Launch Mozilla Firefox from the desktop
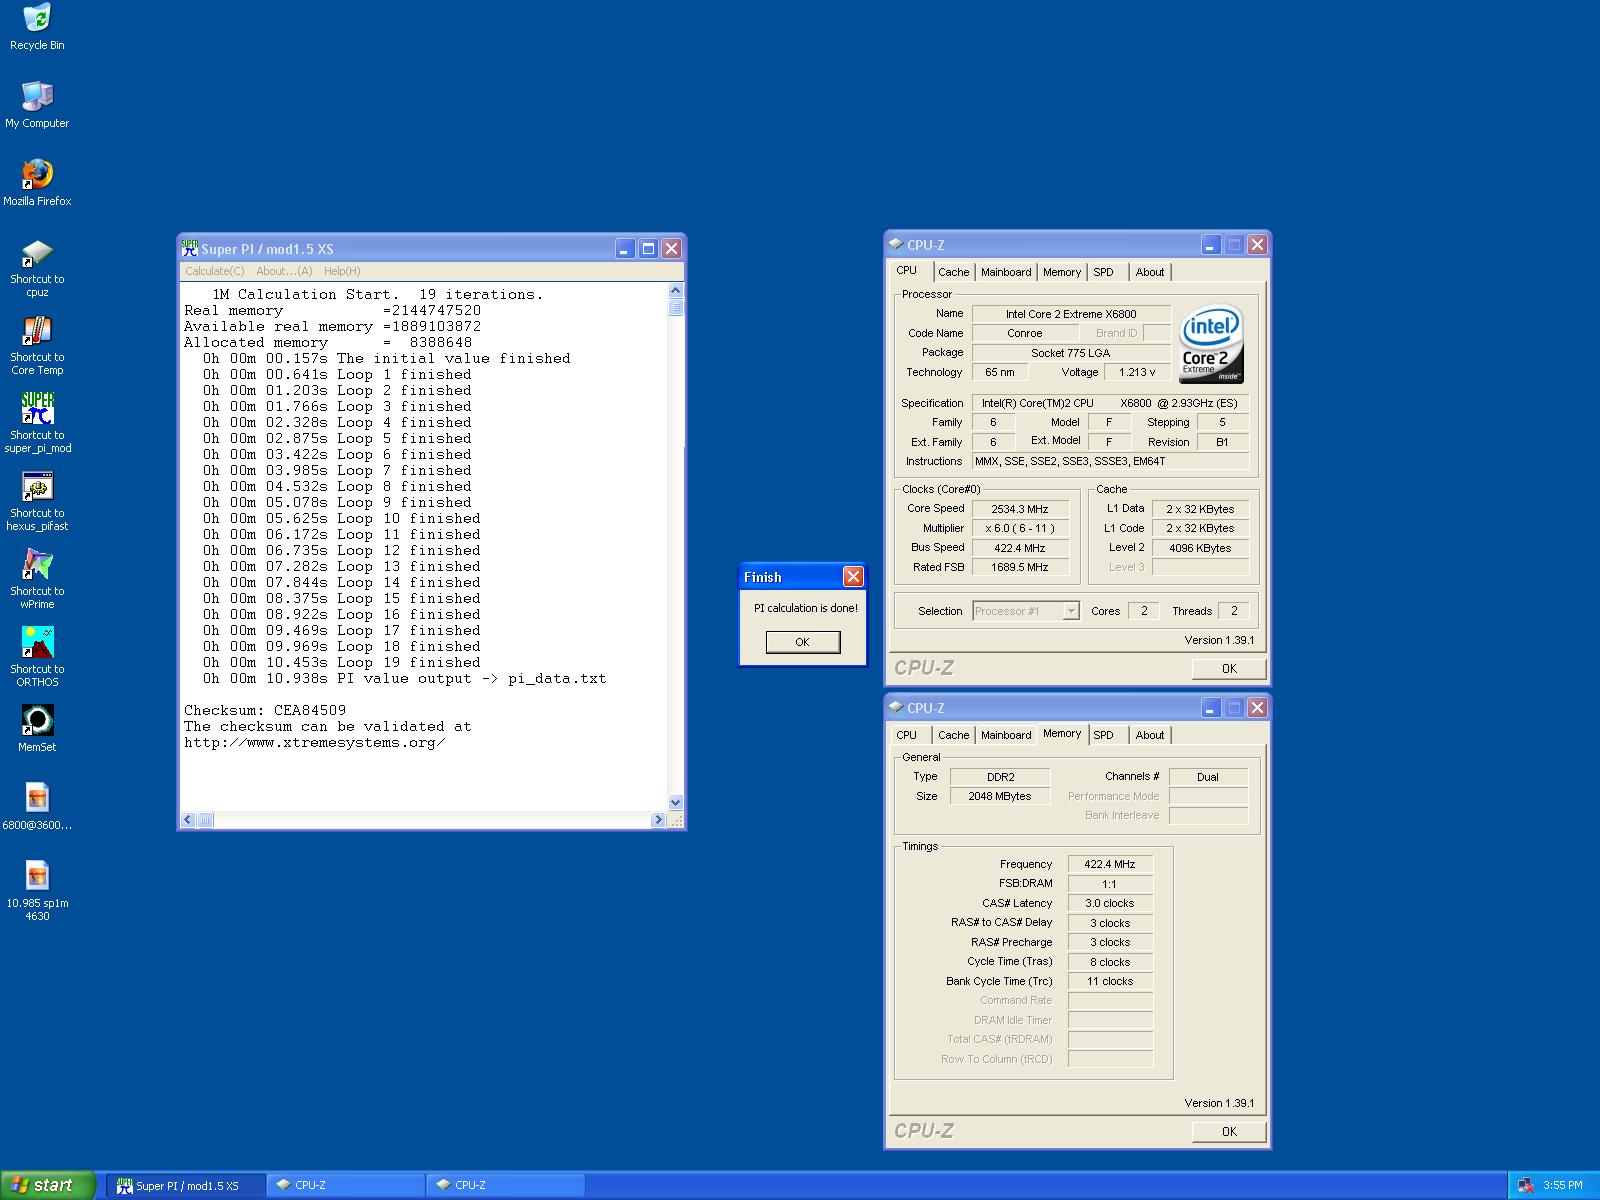1600x1200 pixels. (x=37, y=182)
